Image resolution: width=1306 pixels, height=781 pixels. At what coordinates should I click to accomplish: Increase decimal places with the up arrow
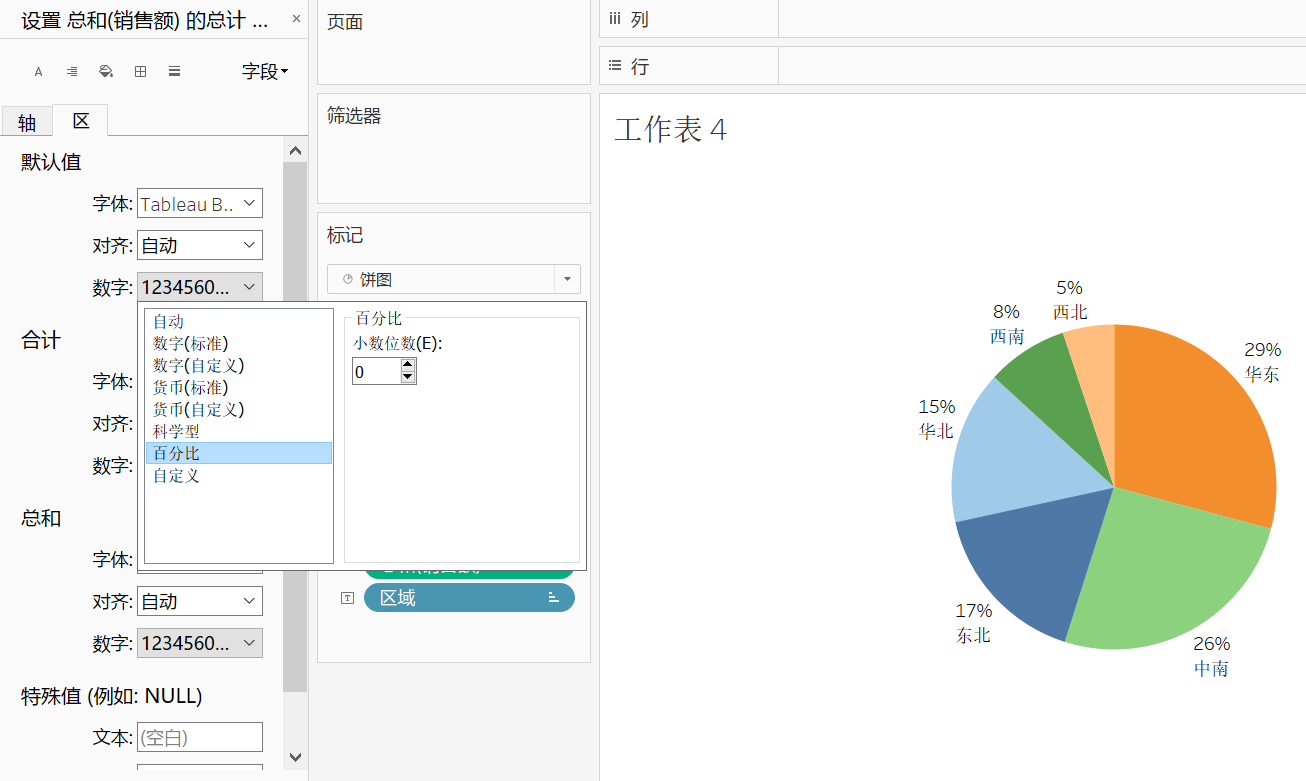pos(407,366)
